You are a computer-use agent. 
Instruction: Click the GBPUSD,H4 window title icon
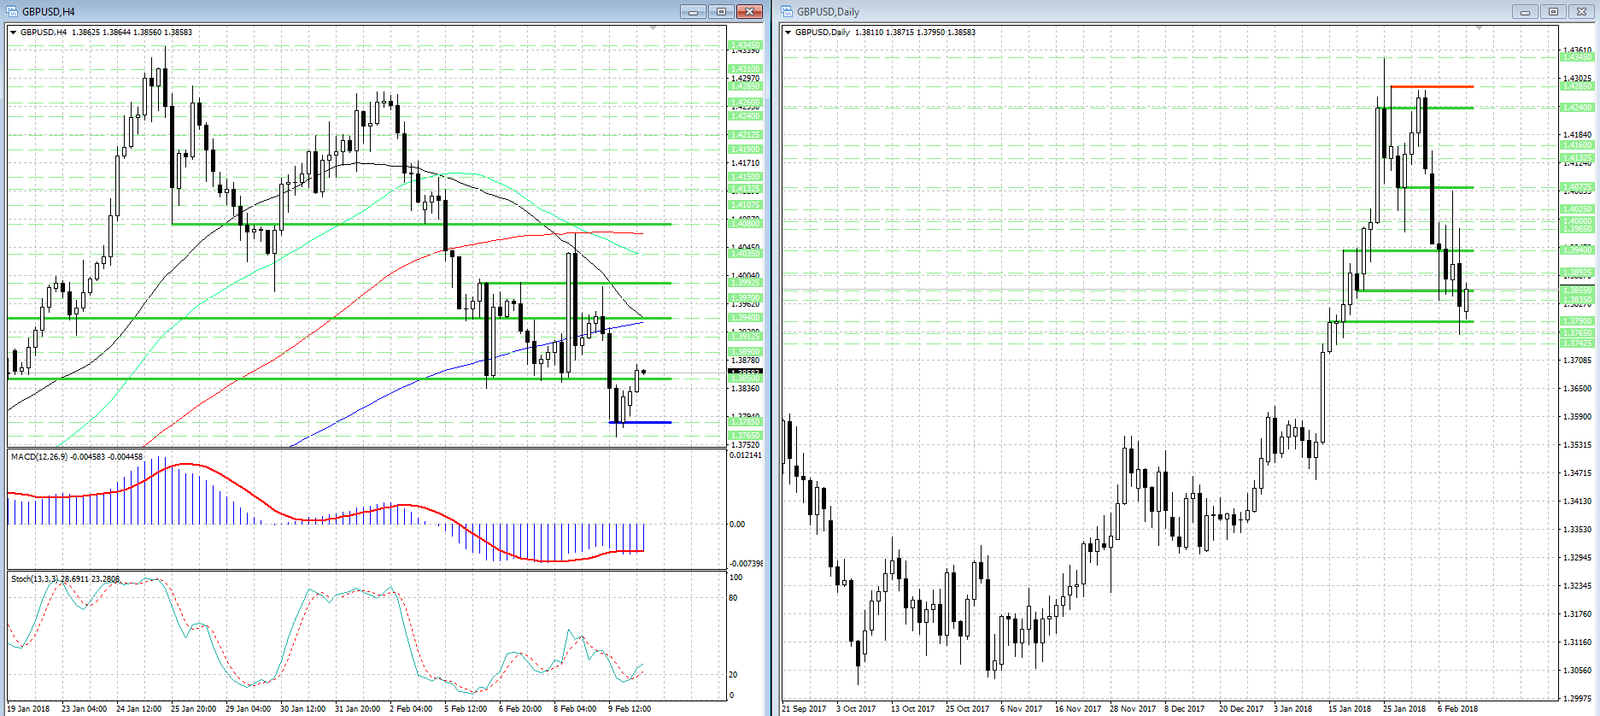pos(13,12)
